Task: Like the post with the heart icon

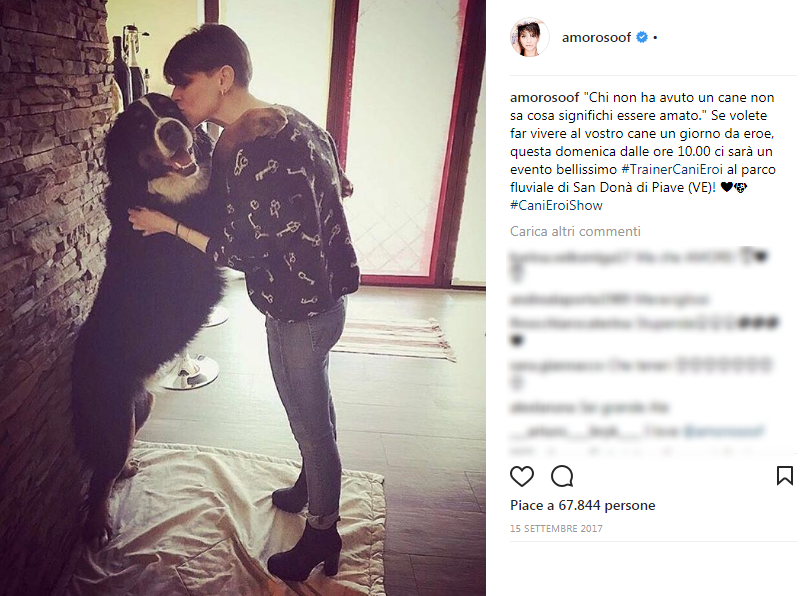Action: pos(521,476)
